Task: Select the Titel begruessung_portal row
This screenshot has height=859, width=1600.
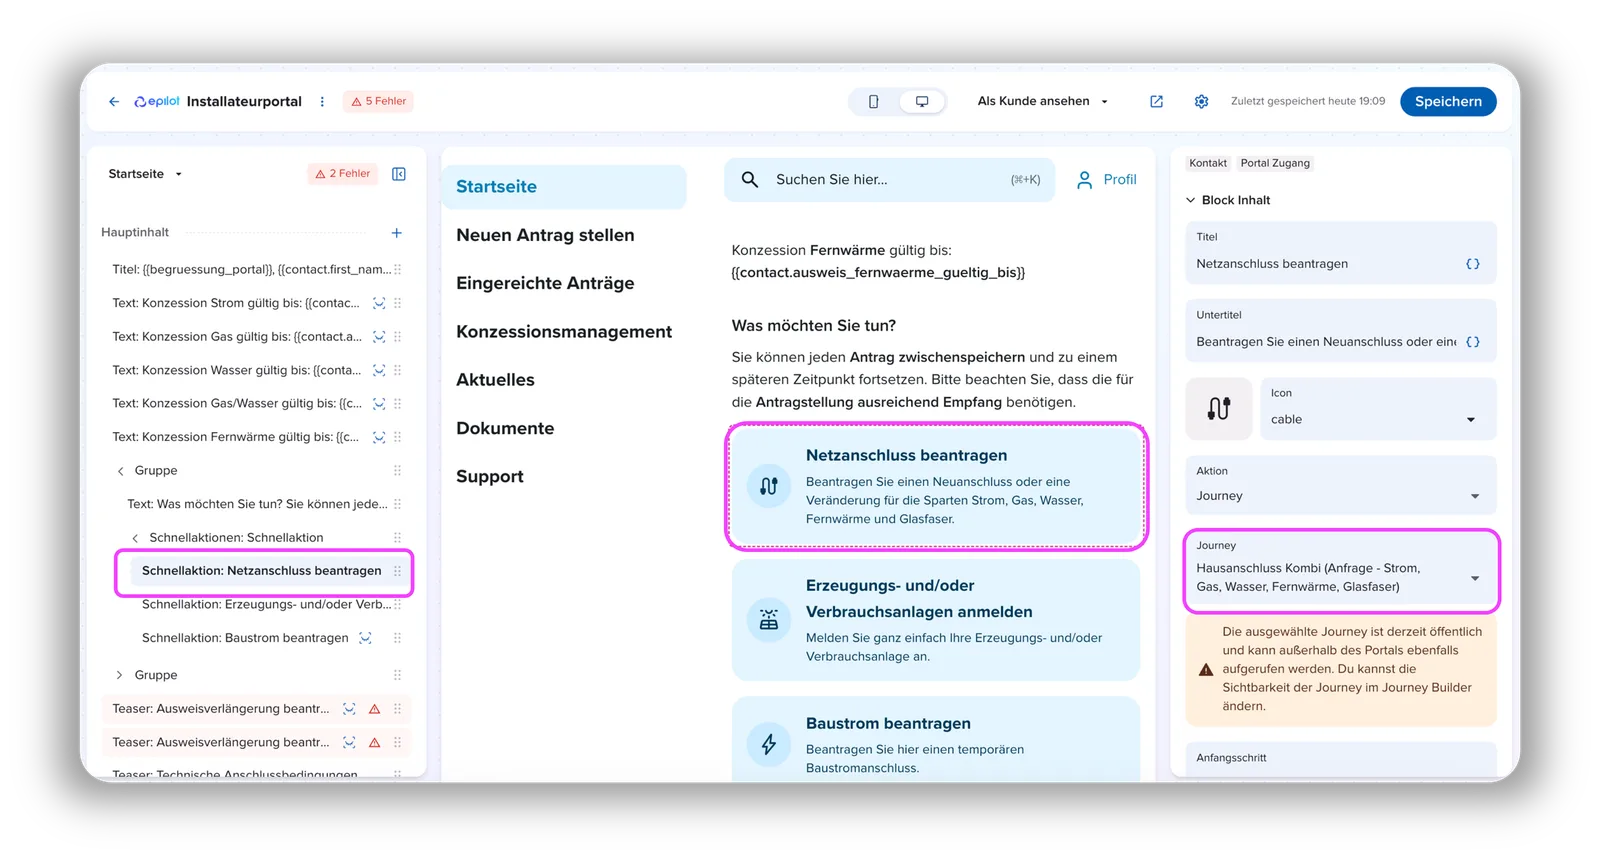Action: 250,269
